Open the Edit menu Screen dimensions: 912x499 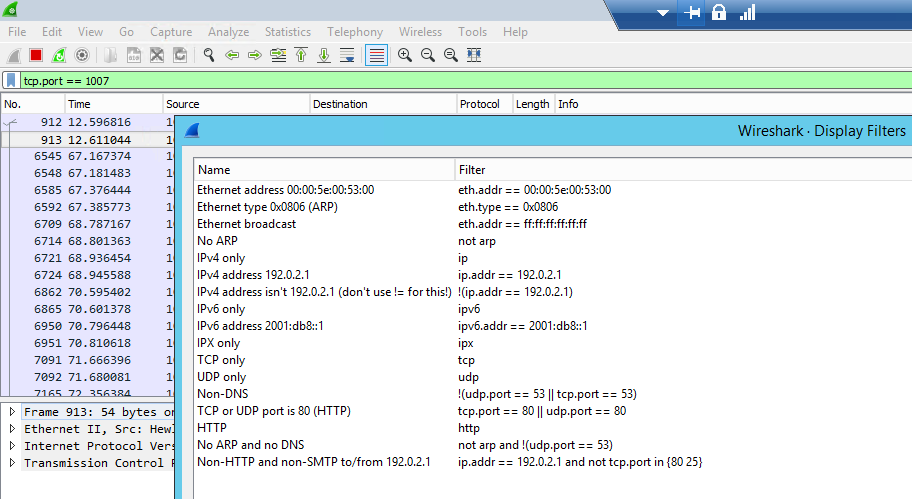tap(52, 32)
